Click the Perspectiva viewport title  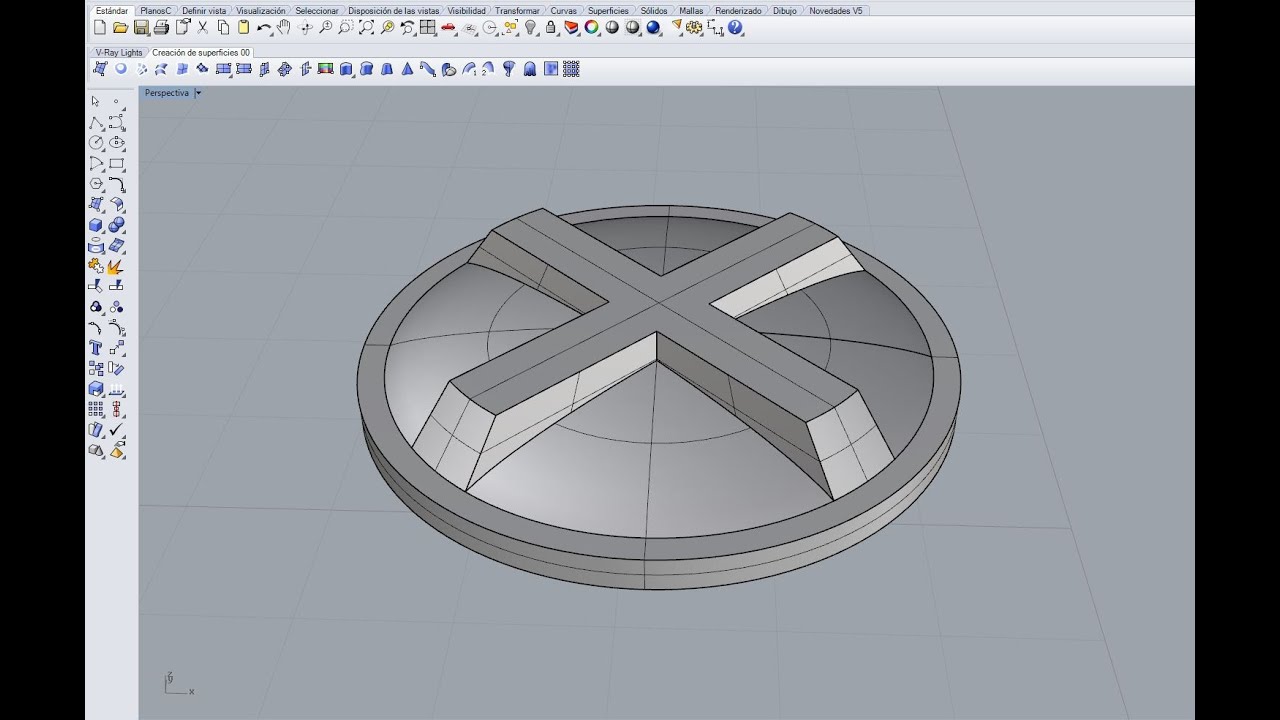click(166, 93)
